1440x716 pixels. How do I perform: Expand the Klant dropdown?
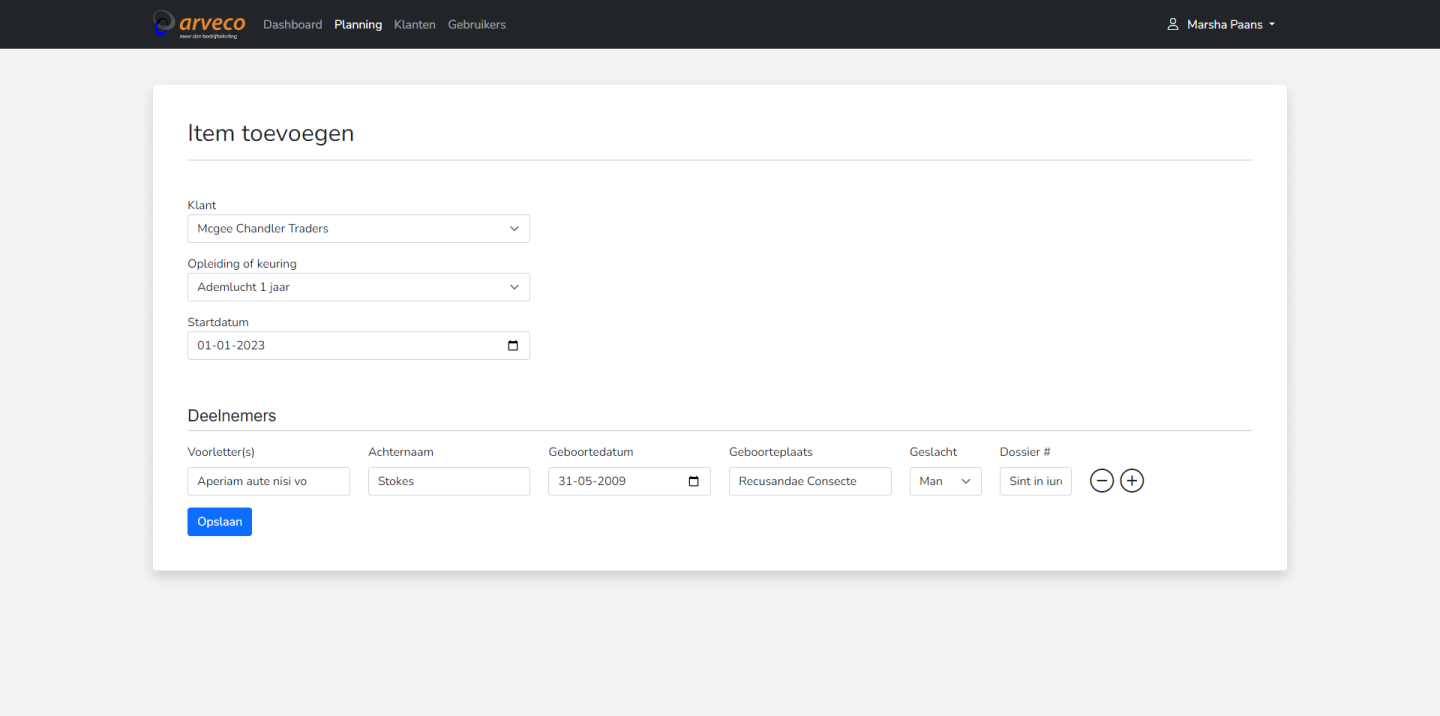click(358, 229)
